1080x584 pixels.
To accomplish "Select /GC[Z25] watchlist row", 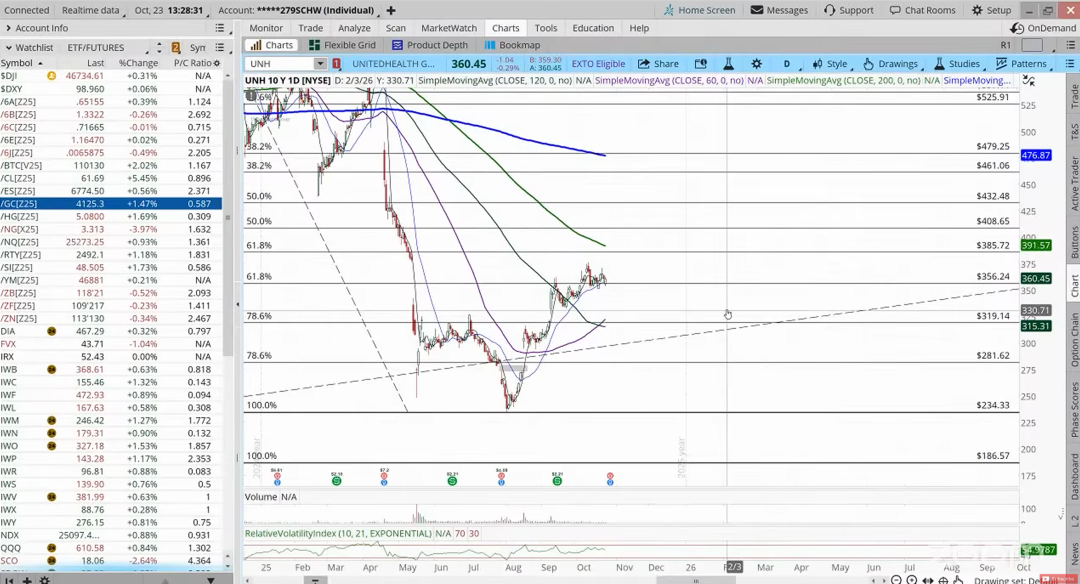I will 111,204.
